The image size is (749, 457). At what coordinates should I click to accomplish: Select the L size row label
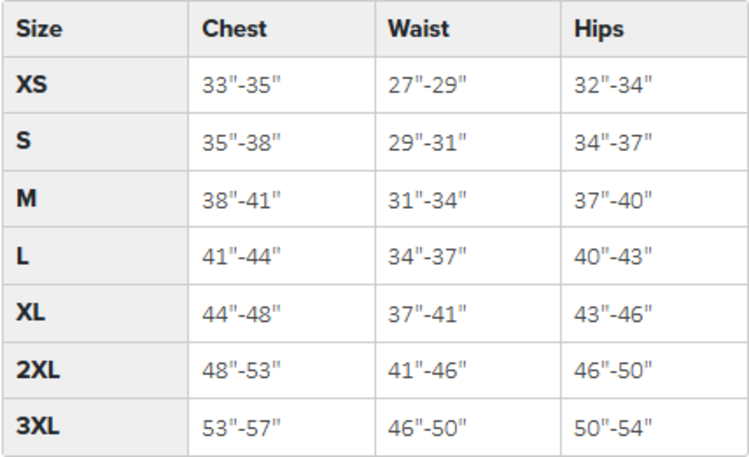22,256
